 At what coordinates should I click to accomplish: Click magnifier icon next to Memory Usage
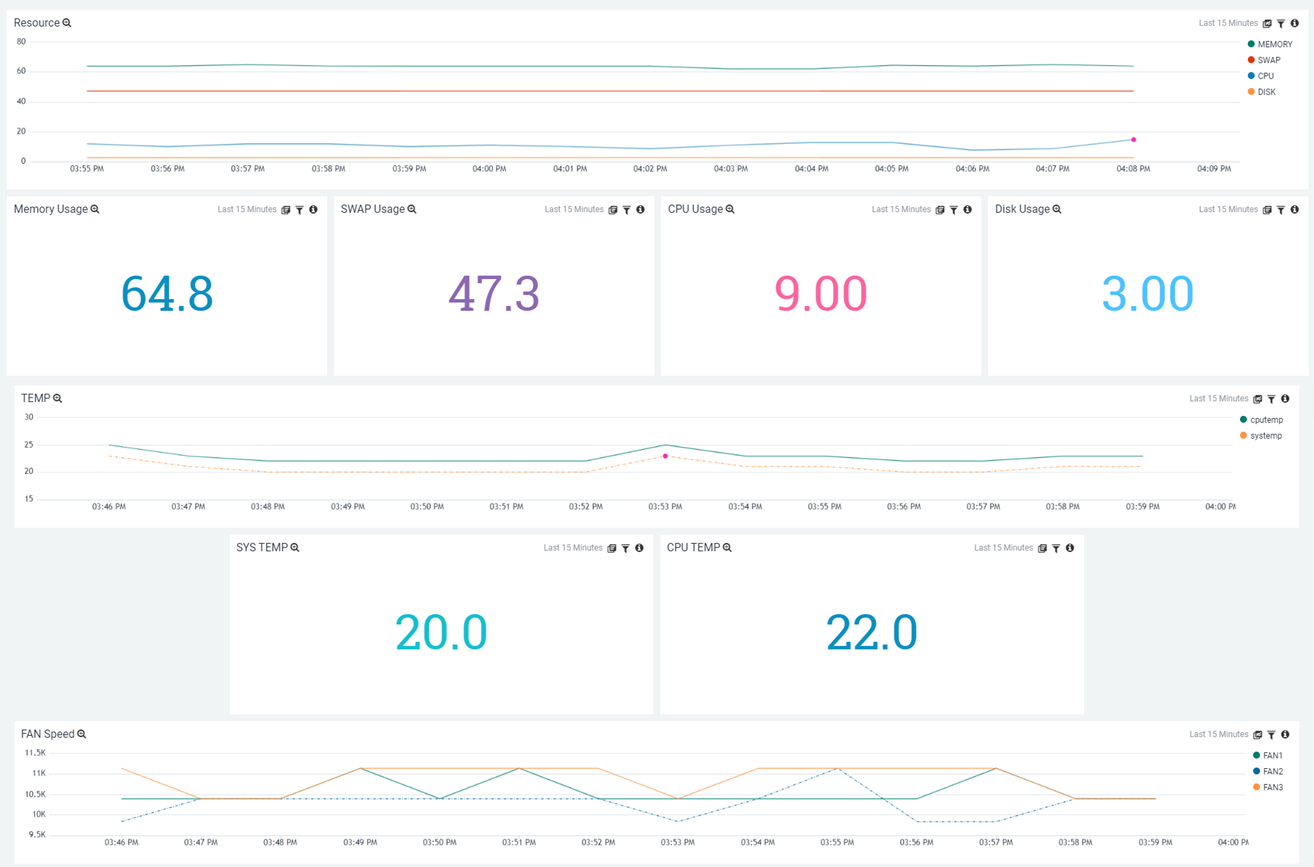click(x=95, y=210)
